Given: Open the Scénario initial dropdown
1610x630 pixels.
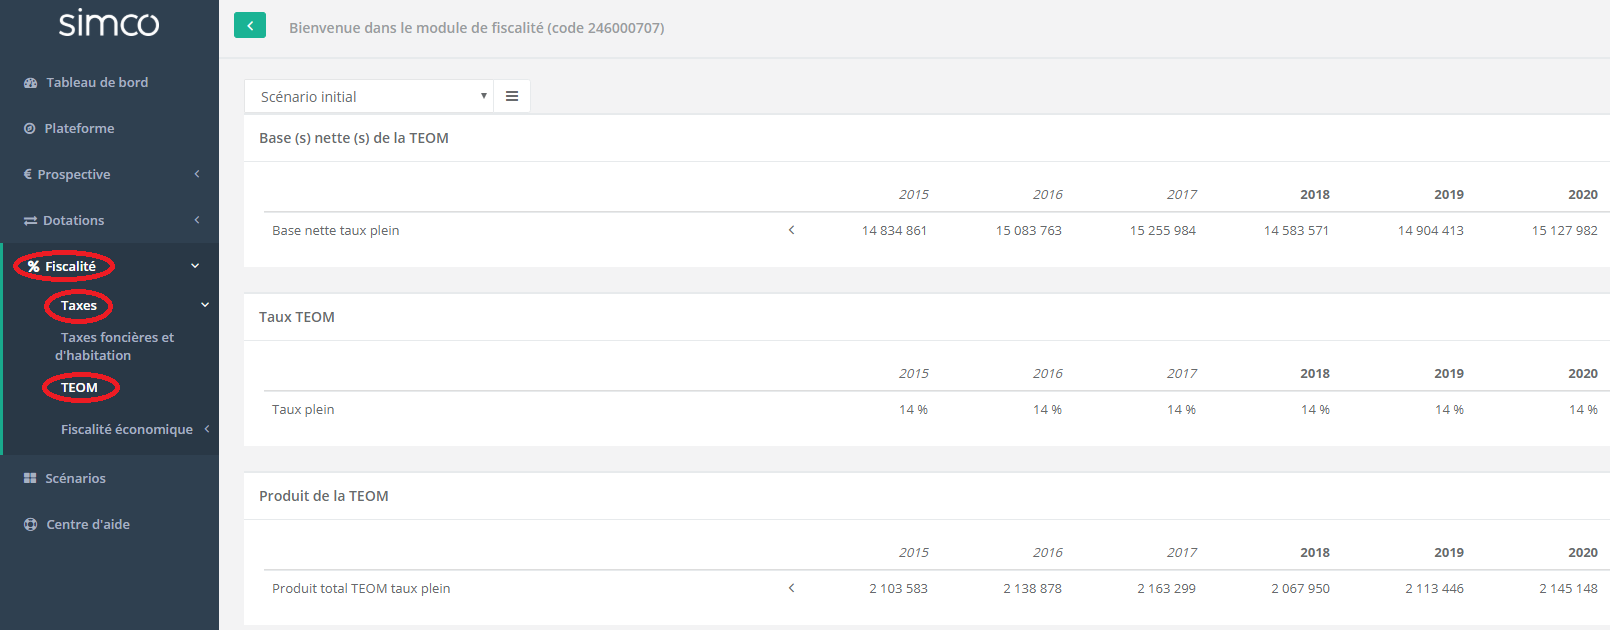Looking at the screenshot, I should point(369,97).
